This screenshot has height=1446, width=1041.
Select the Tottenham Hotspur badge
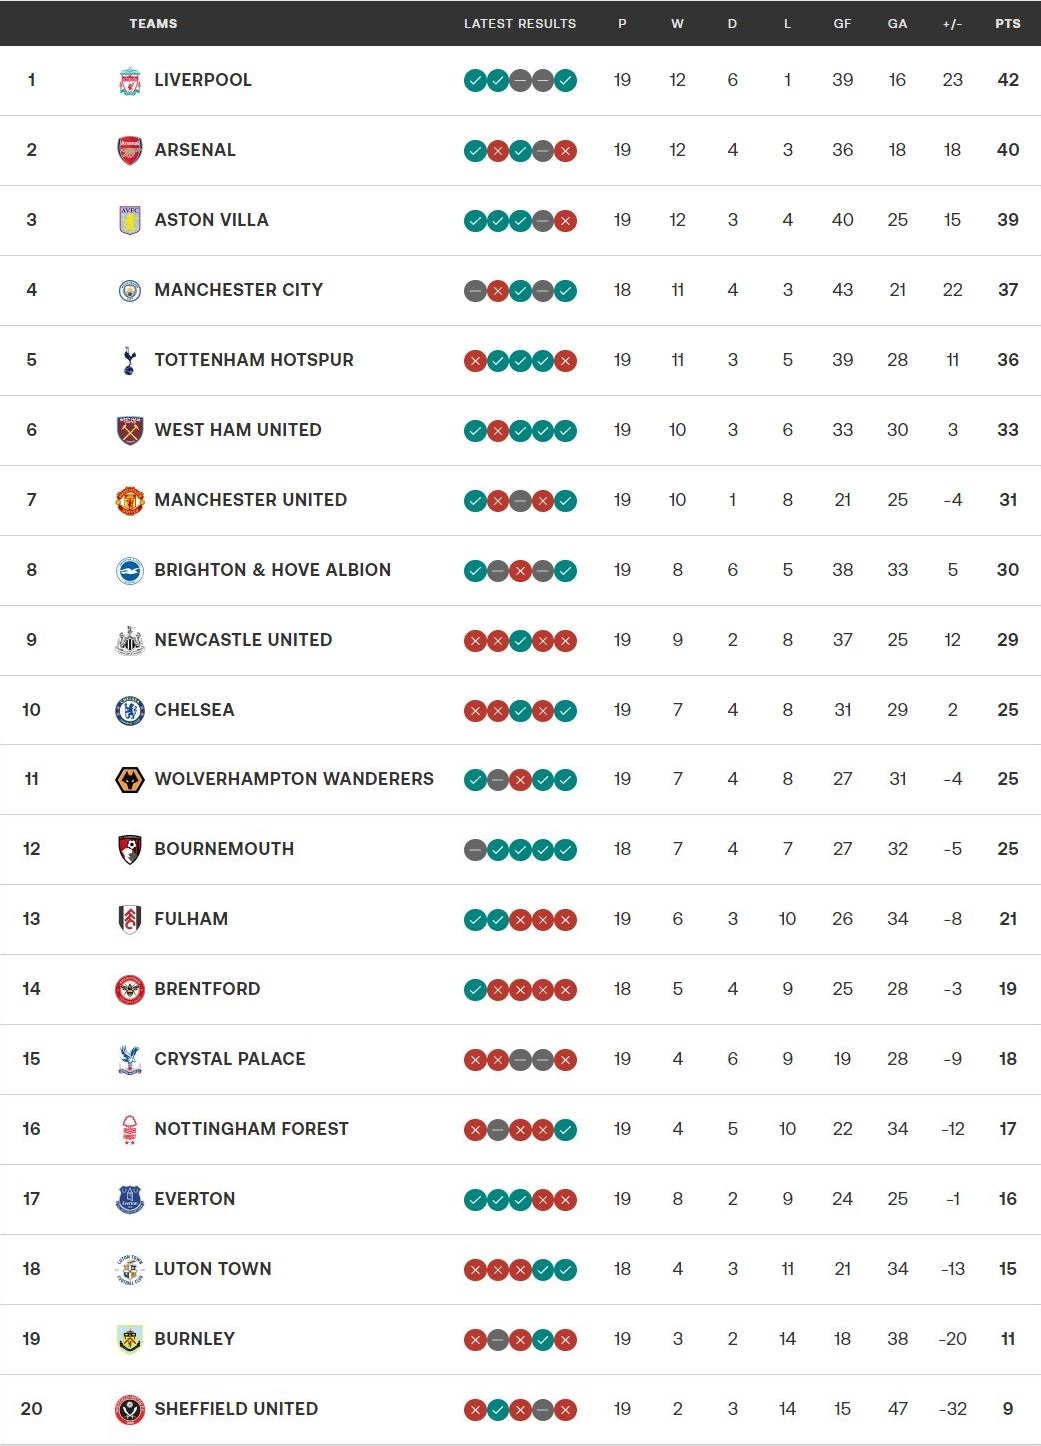(131, 360)
